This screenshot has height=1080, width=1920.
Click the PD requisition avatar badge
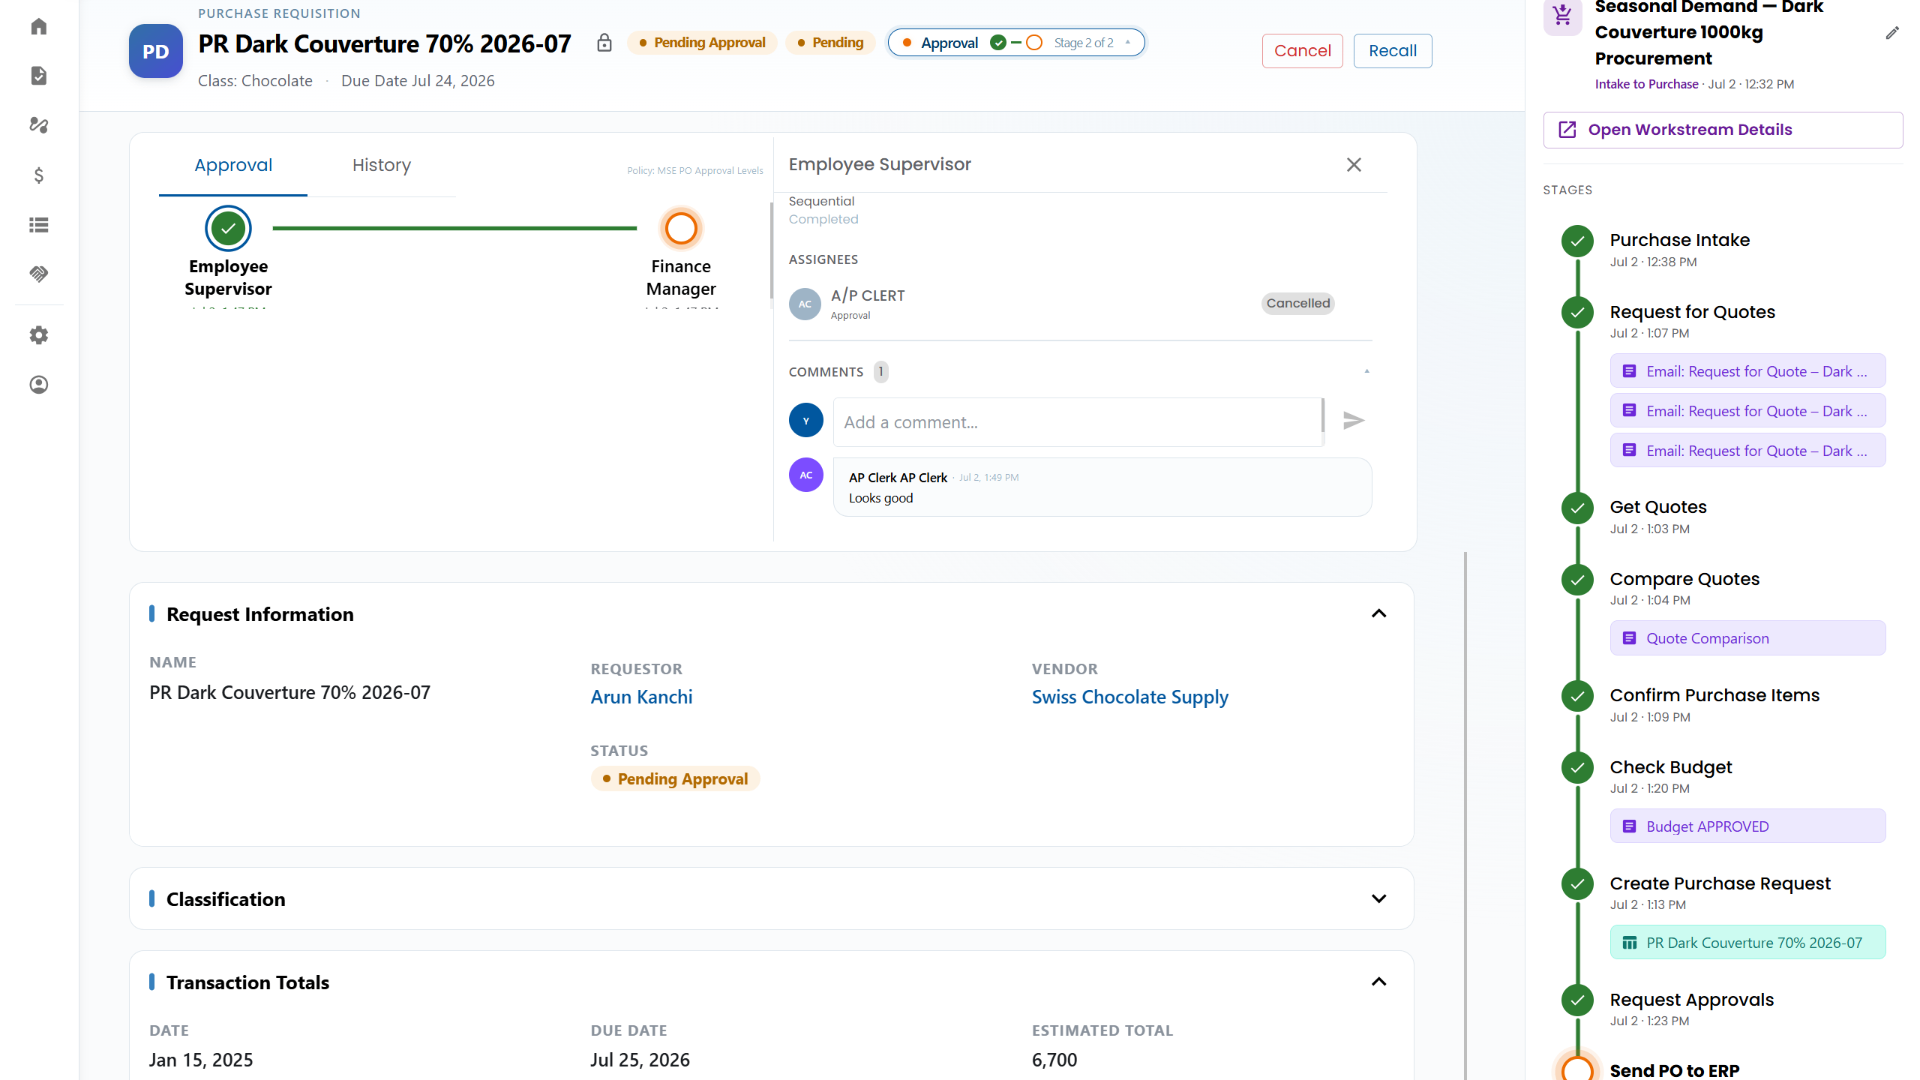[x=155, y=51]
